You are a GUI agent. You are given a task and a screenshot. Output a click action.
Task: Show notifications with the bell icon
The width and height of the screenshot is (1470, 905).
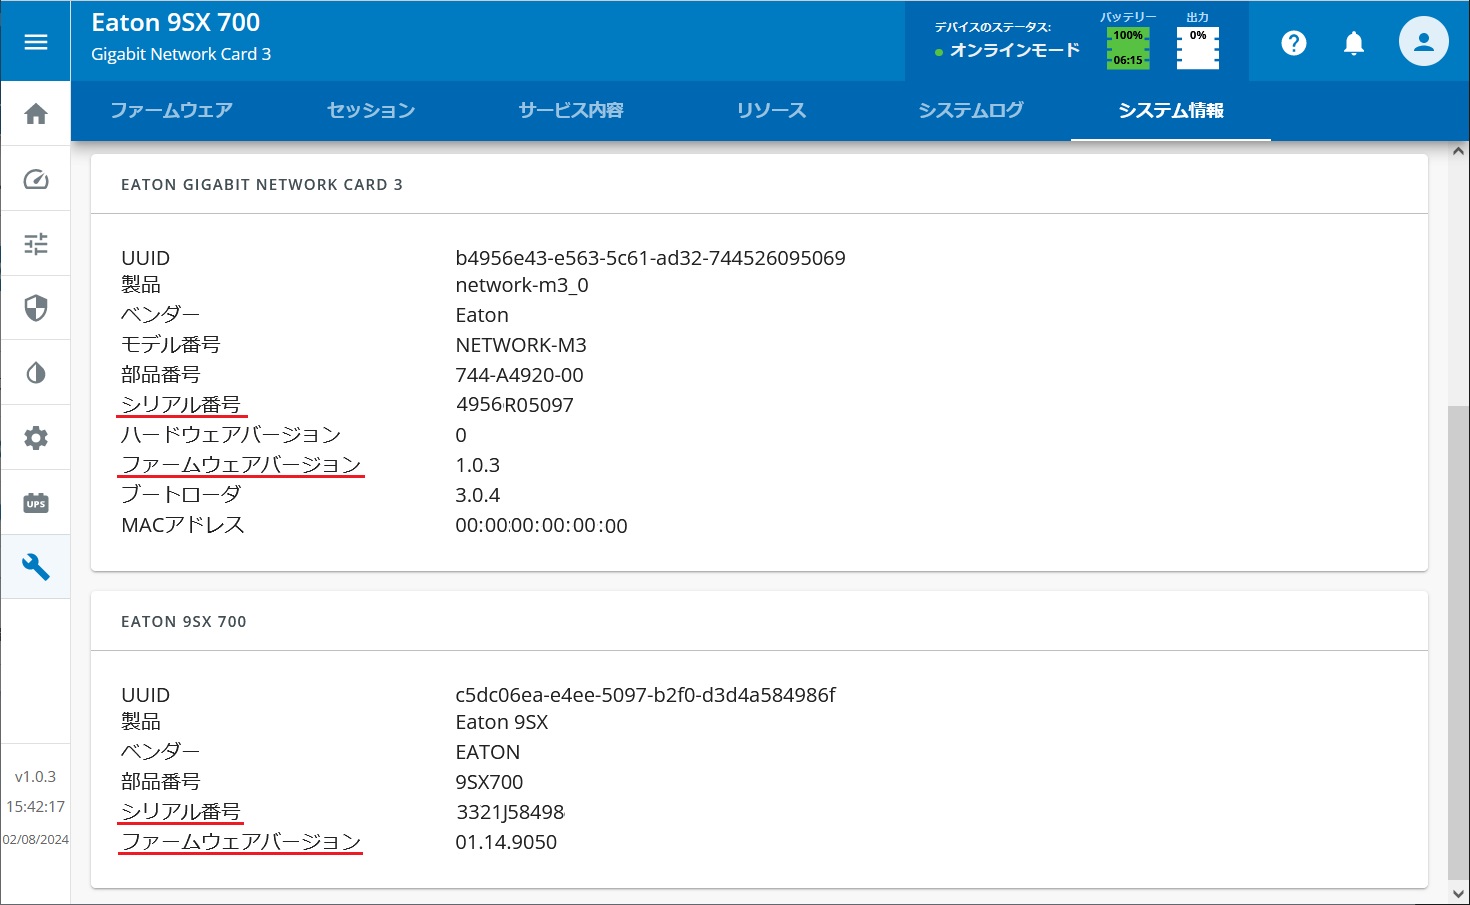1354,43
